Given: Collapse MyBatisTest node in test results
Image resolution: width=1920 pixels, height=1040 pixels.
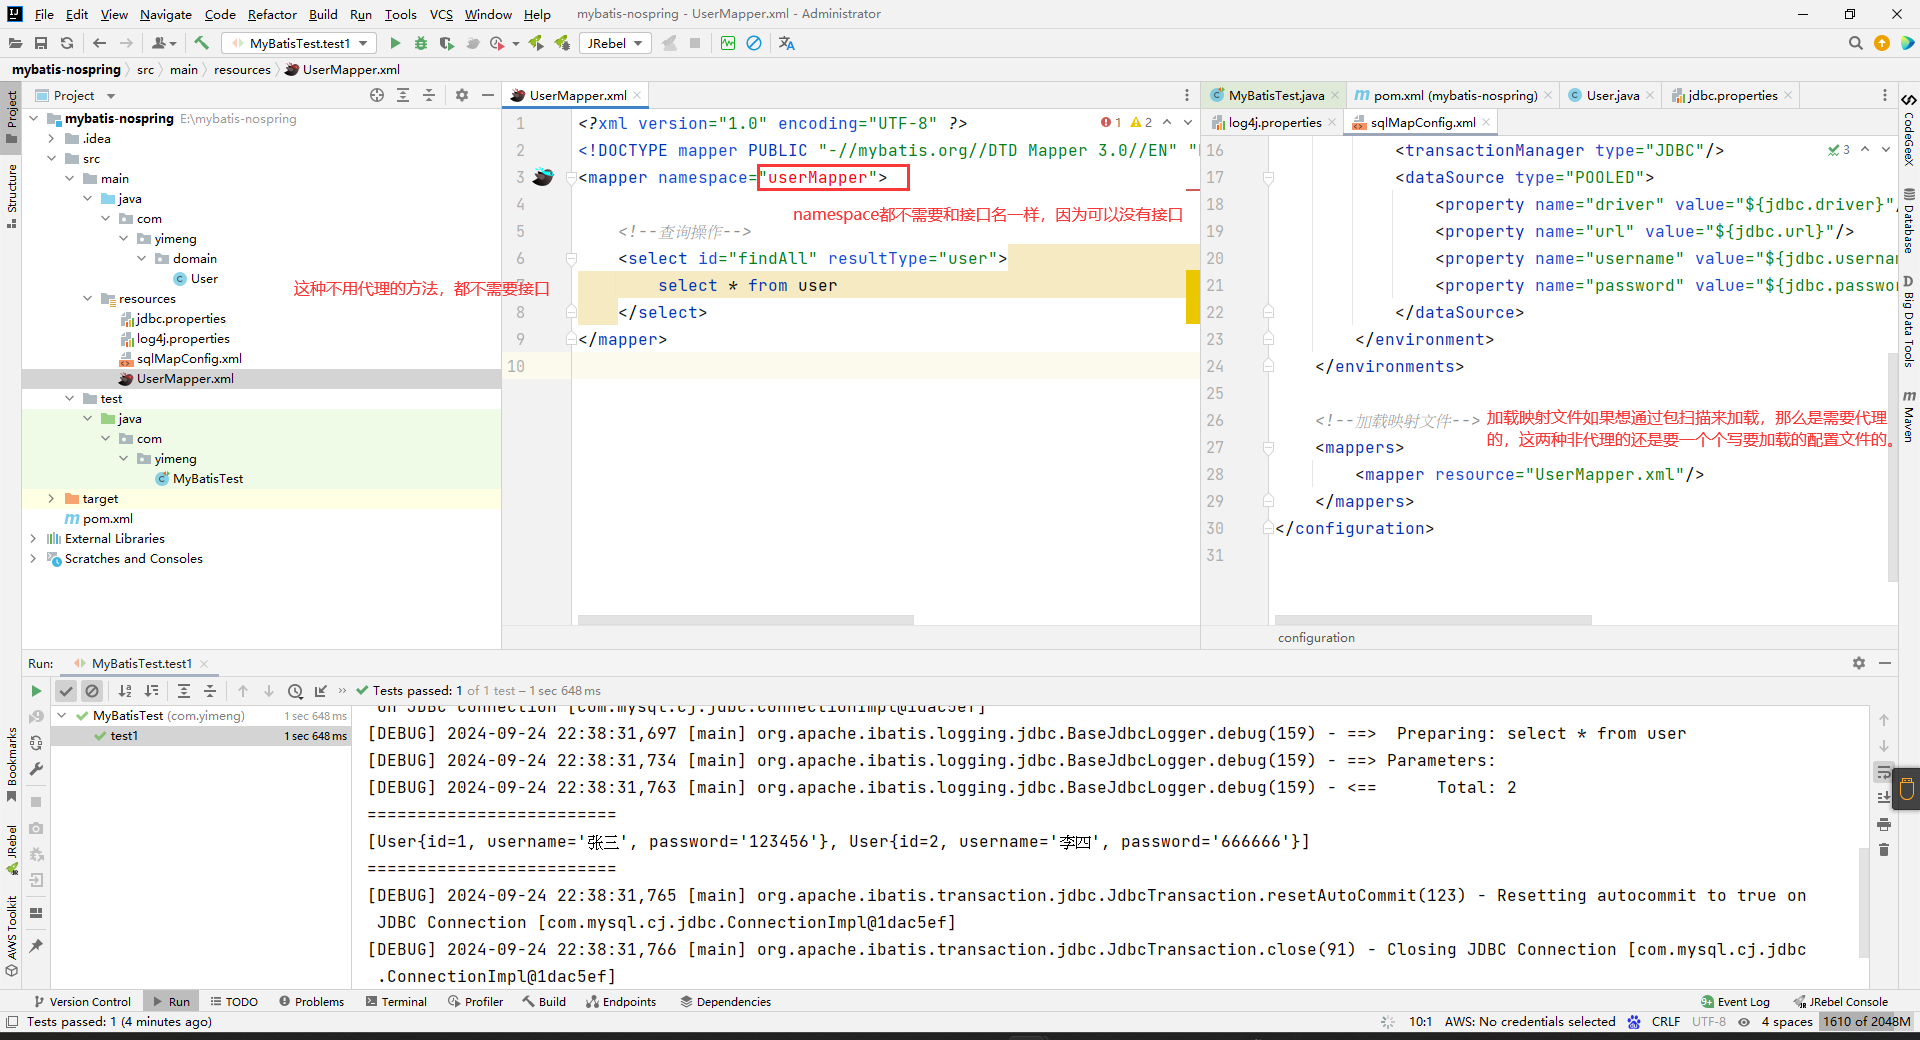Looking at the screenshot, I should [x=62, y=715].
